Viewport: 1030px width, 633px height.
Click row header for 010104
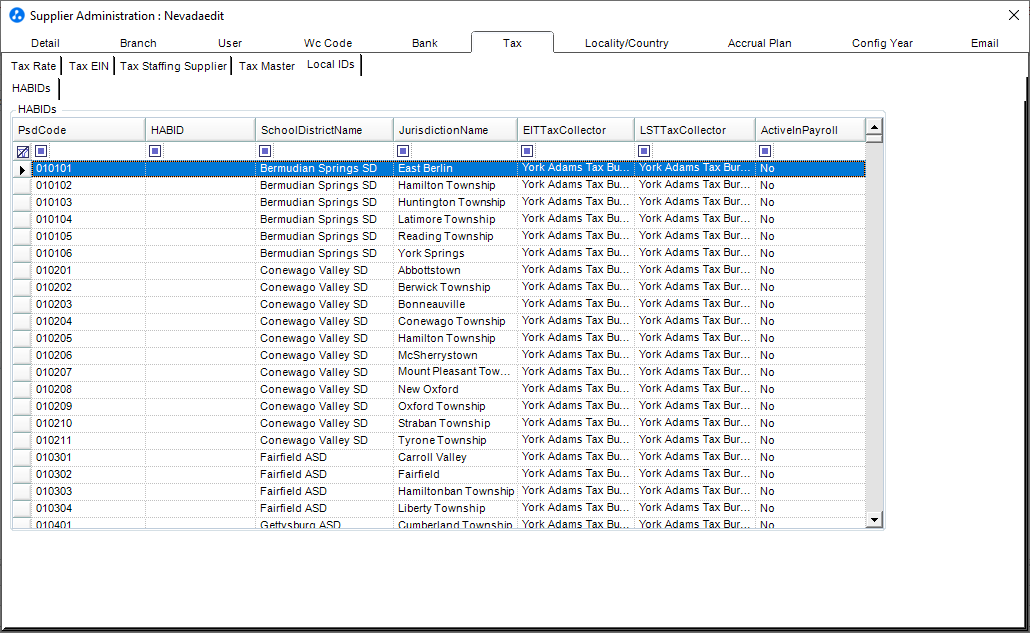(22, 219)
